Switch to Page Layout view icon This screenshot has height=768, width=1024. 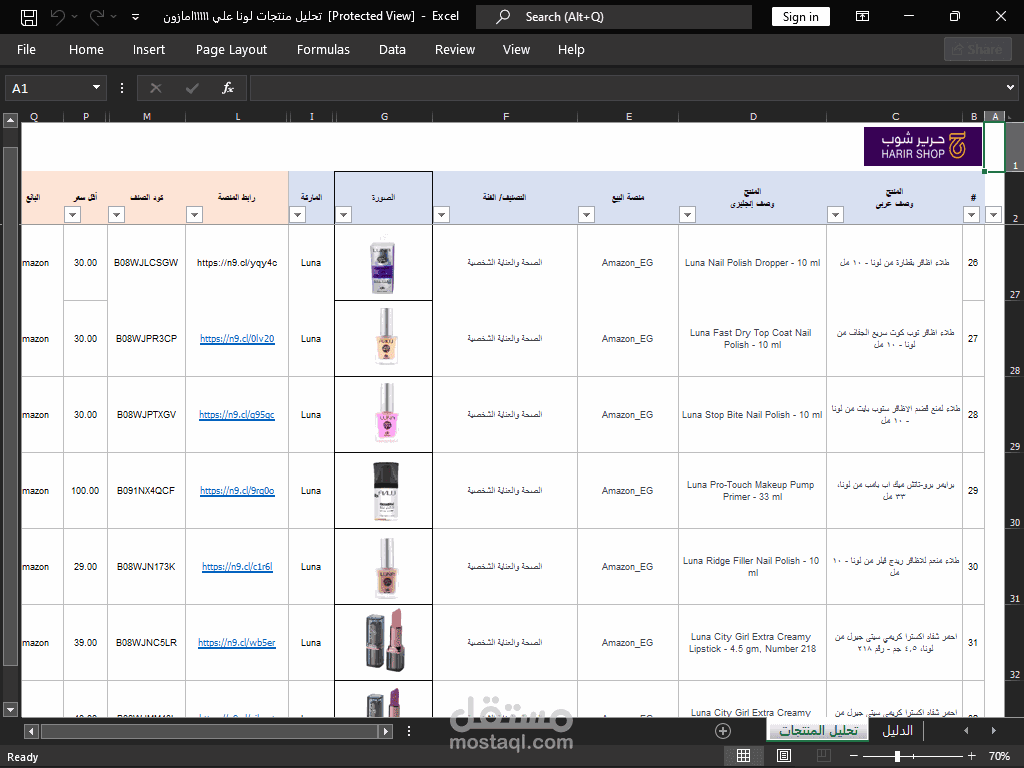(784, 756)
